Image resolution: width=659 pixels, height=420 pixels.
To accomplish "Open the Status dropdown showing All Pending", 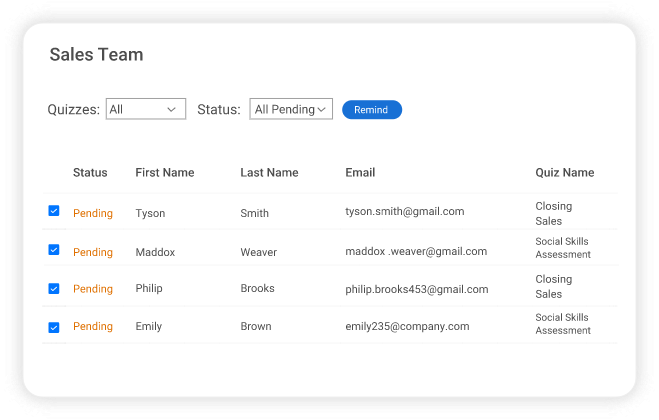I will [290, 109].
